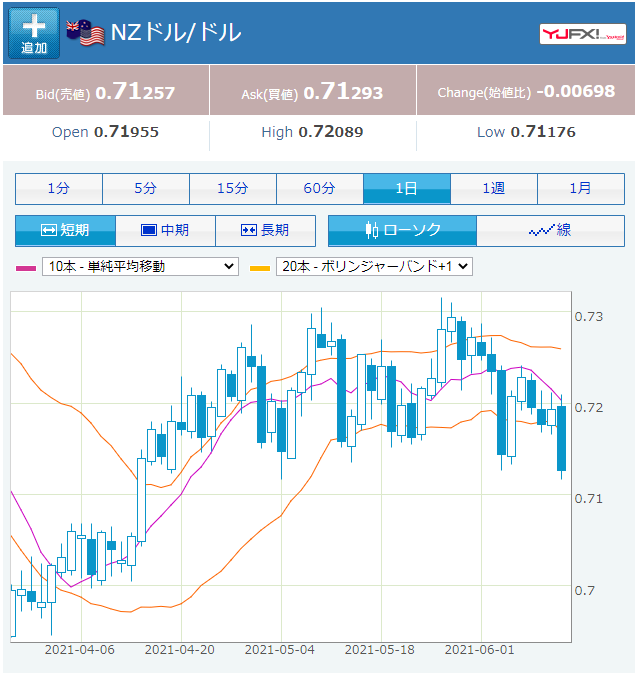Screen dimensions: 635x673
Task: Click the 0.73 price axis label
Action: [x=589, y=317]
